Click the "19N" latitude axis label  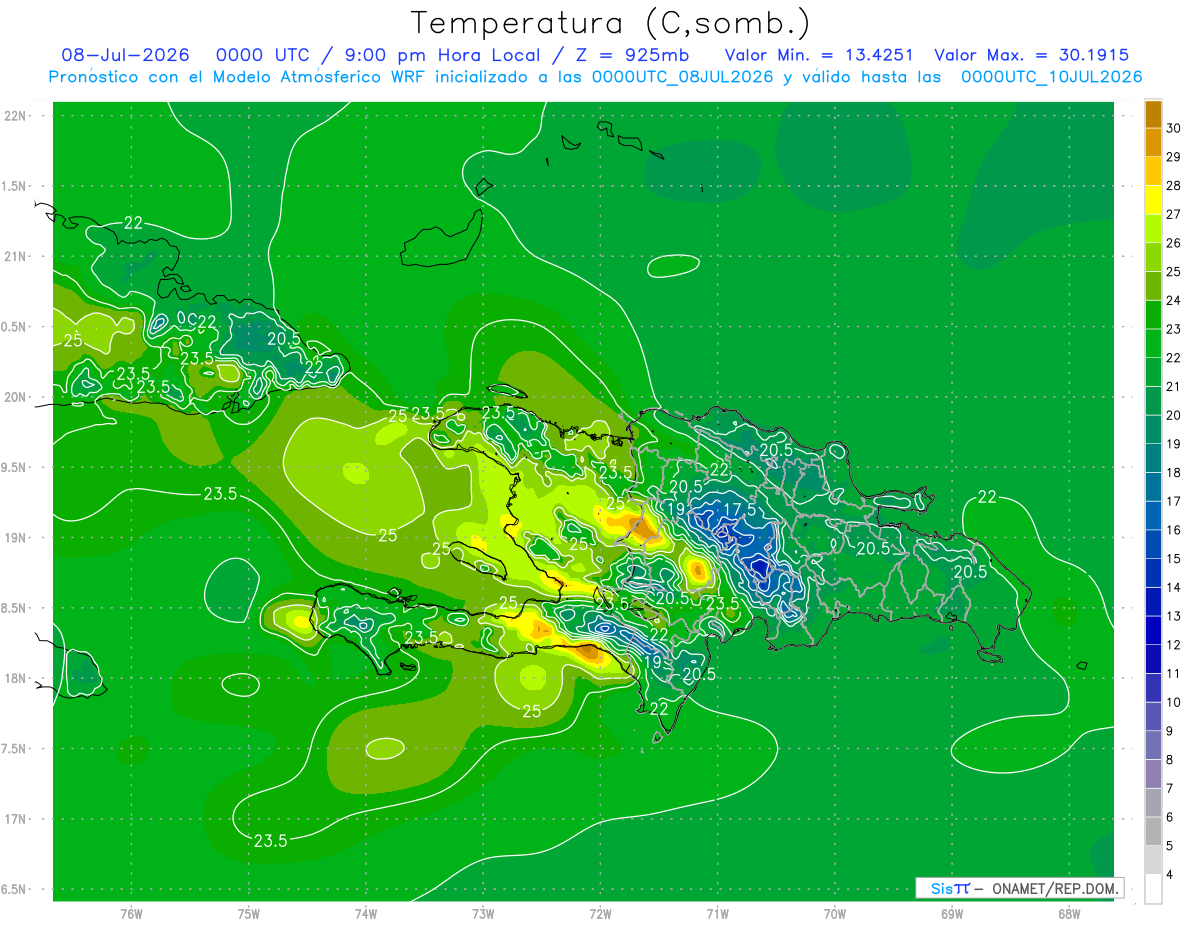[x=16, y=538]
